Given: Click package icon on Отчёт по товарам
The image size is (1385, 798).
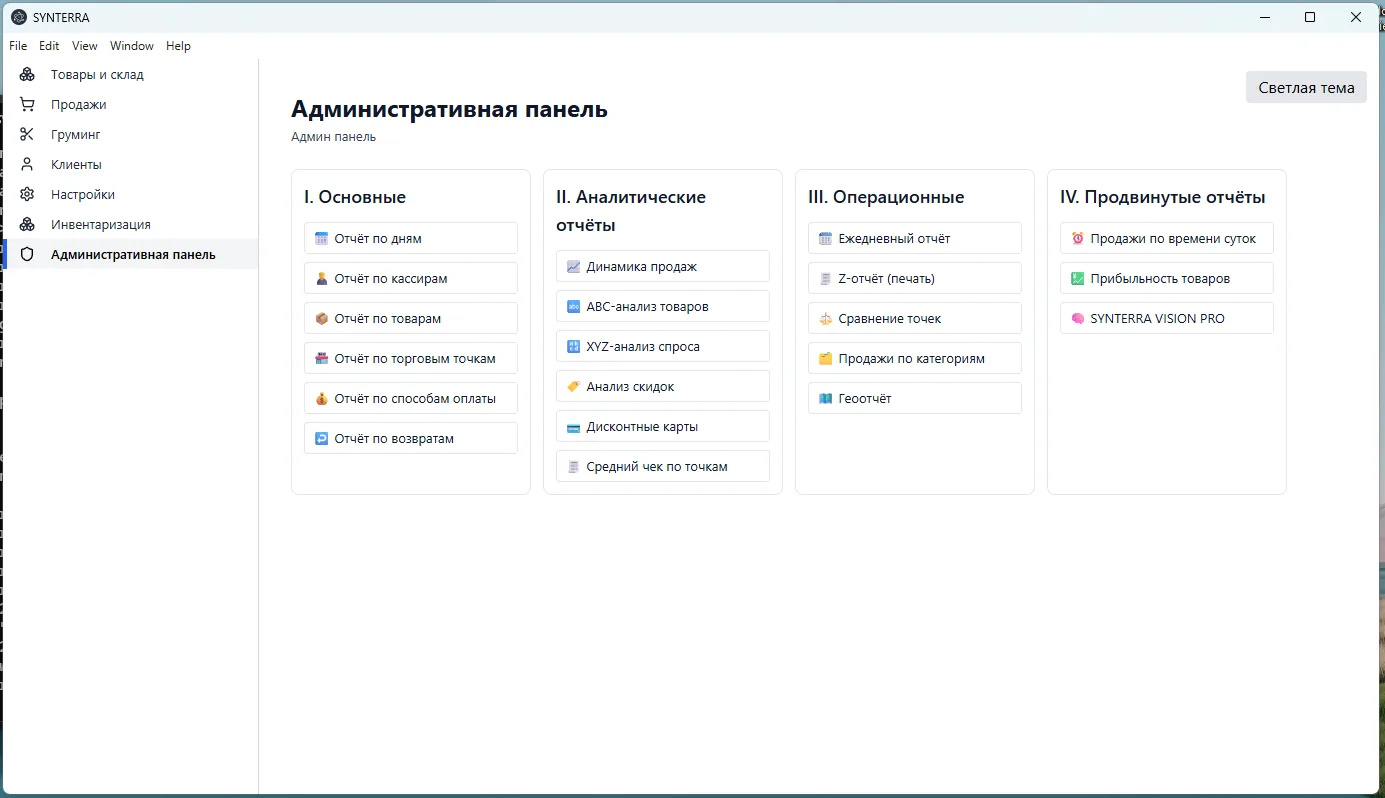Looking at the screenshot, I should (321, 318).
